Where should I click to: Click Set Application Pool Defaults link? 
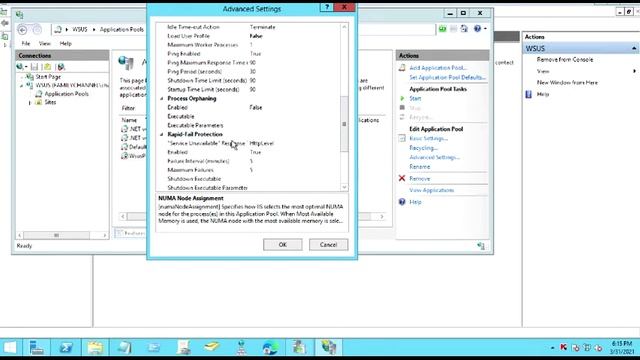(x=447, y=77)
